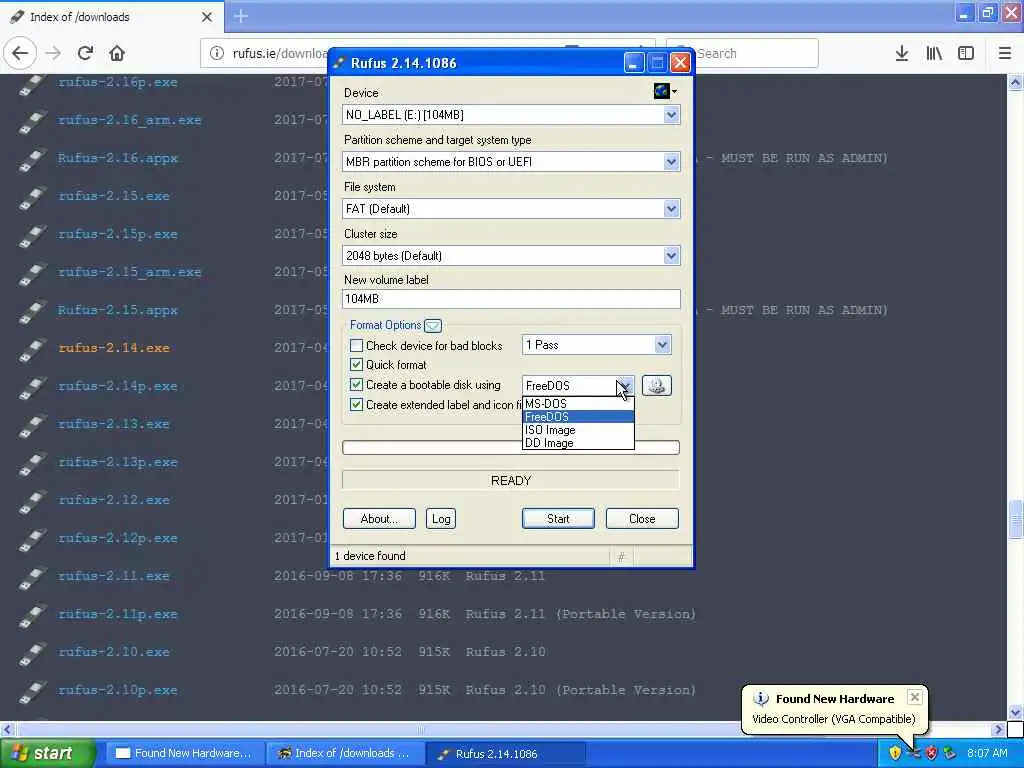Select ISO Image from the boot list
This screenshot has height=768, width=1024.
coord(578,430)
